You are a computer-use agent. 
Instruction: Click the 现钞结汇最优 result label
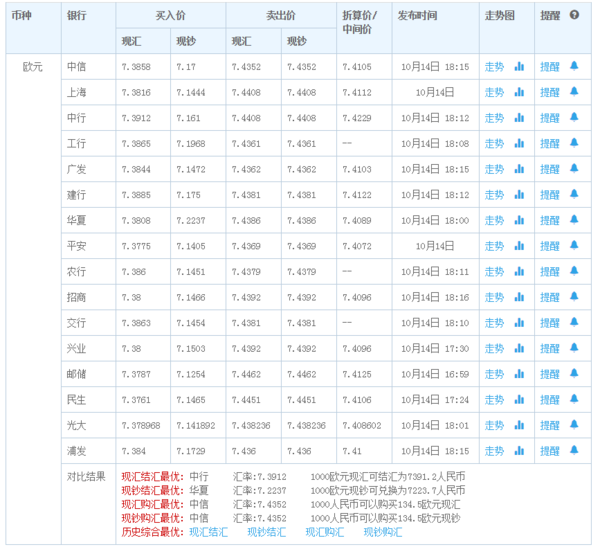click(x=153, y=491)
